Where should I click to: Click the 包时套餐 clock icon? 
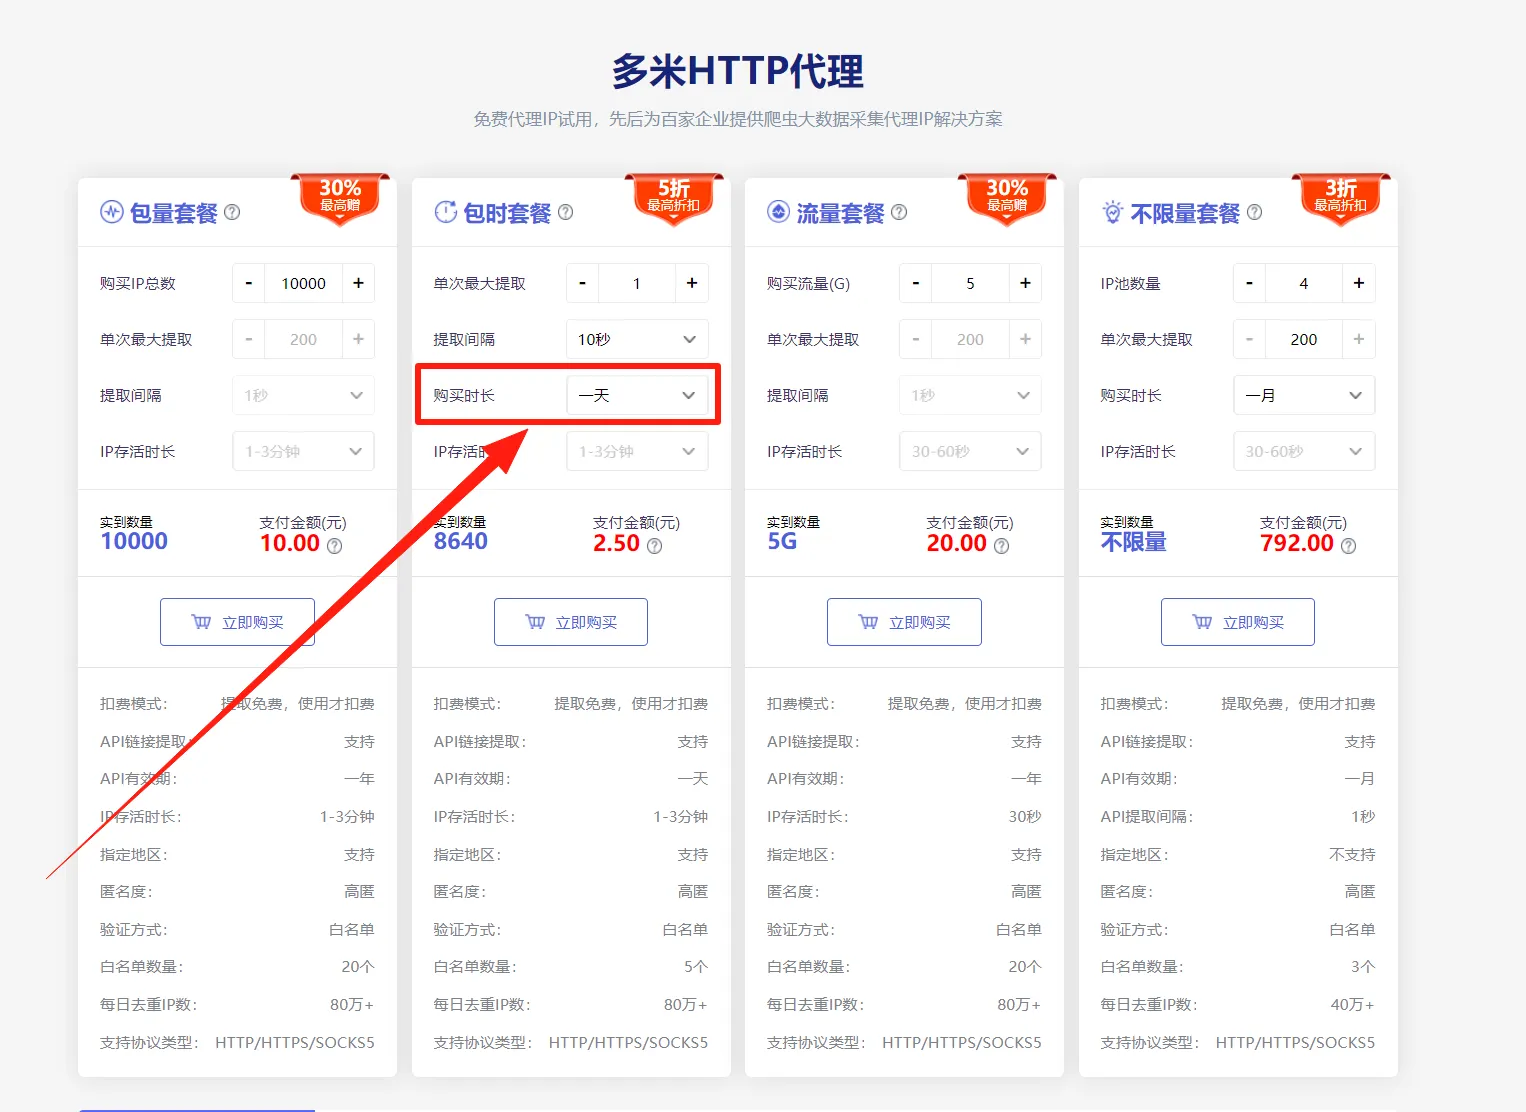point(445,212)
